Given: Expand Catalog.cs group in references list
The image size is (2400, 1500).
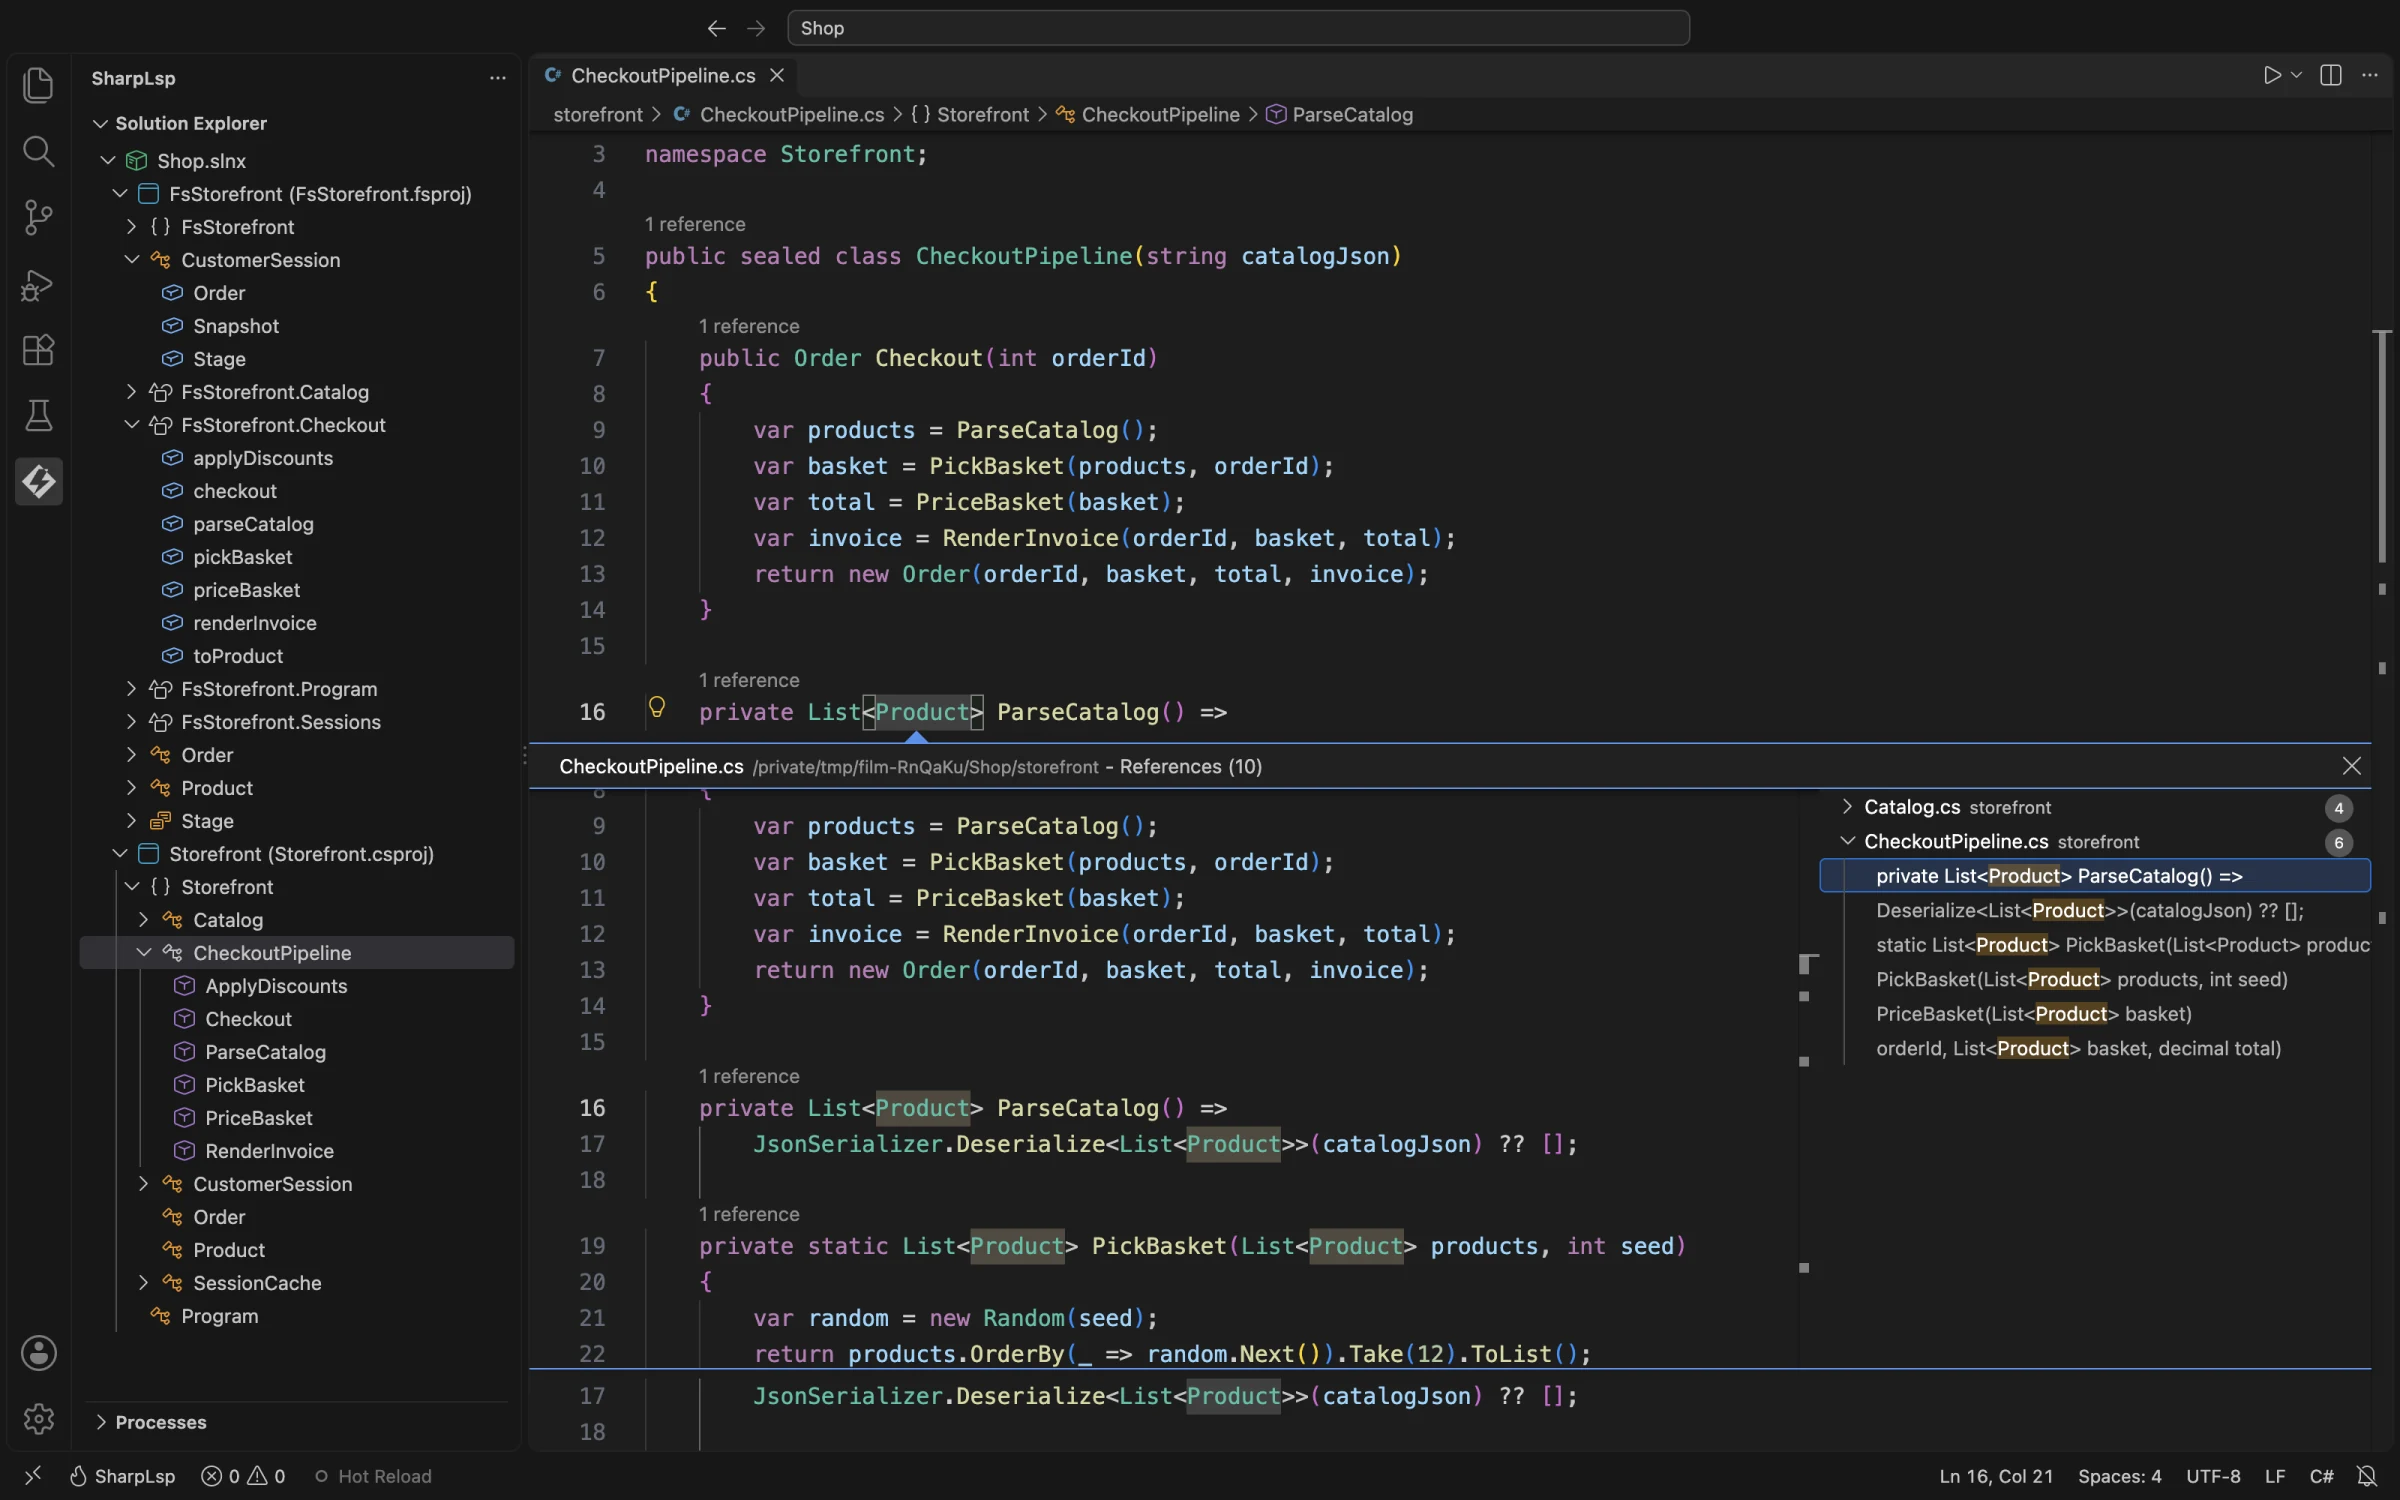Looking at the screenshot, I should pos(1847,807).
